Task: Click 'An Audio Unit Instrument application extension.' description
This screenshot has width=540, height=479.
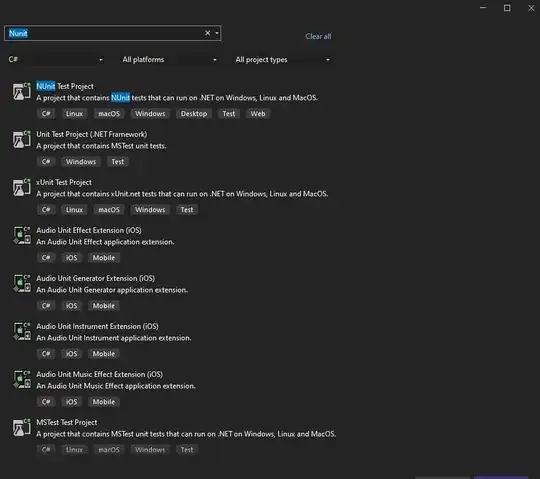Action: (114, 338)
